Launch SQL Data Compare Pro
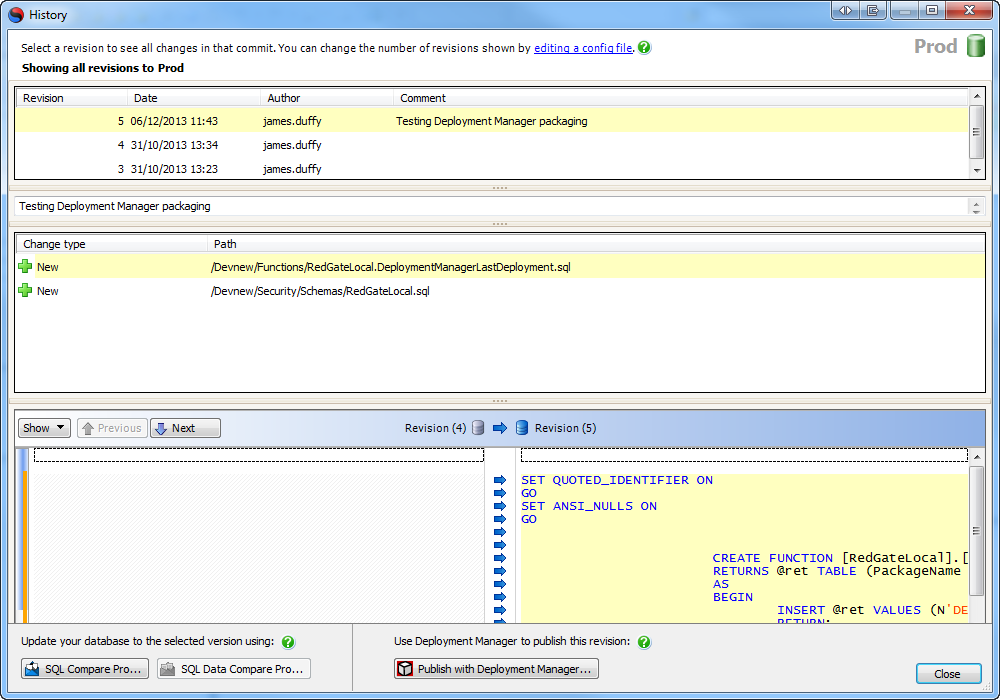Viewport: 1000px width, 700px height. 232,669
